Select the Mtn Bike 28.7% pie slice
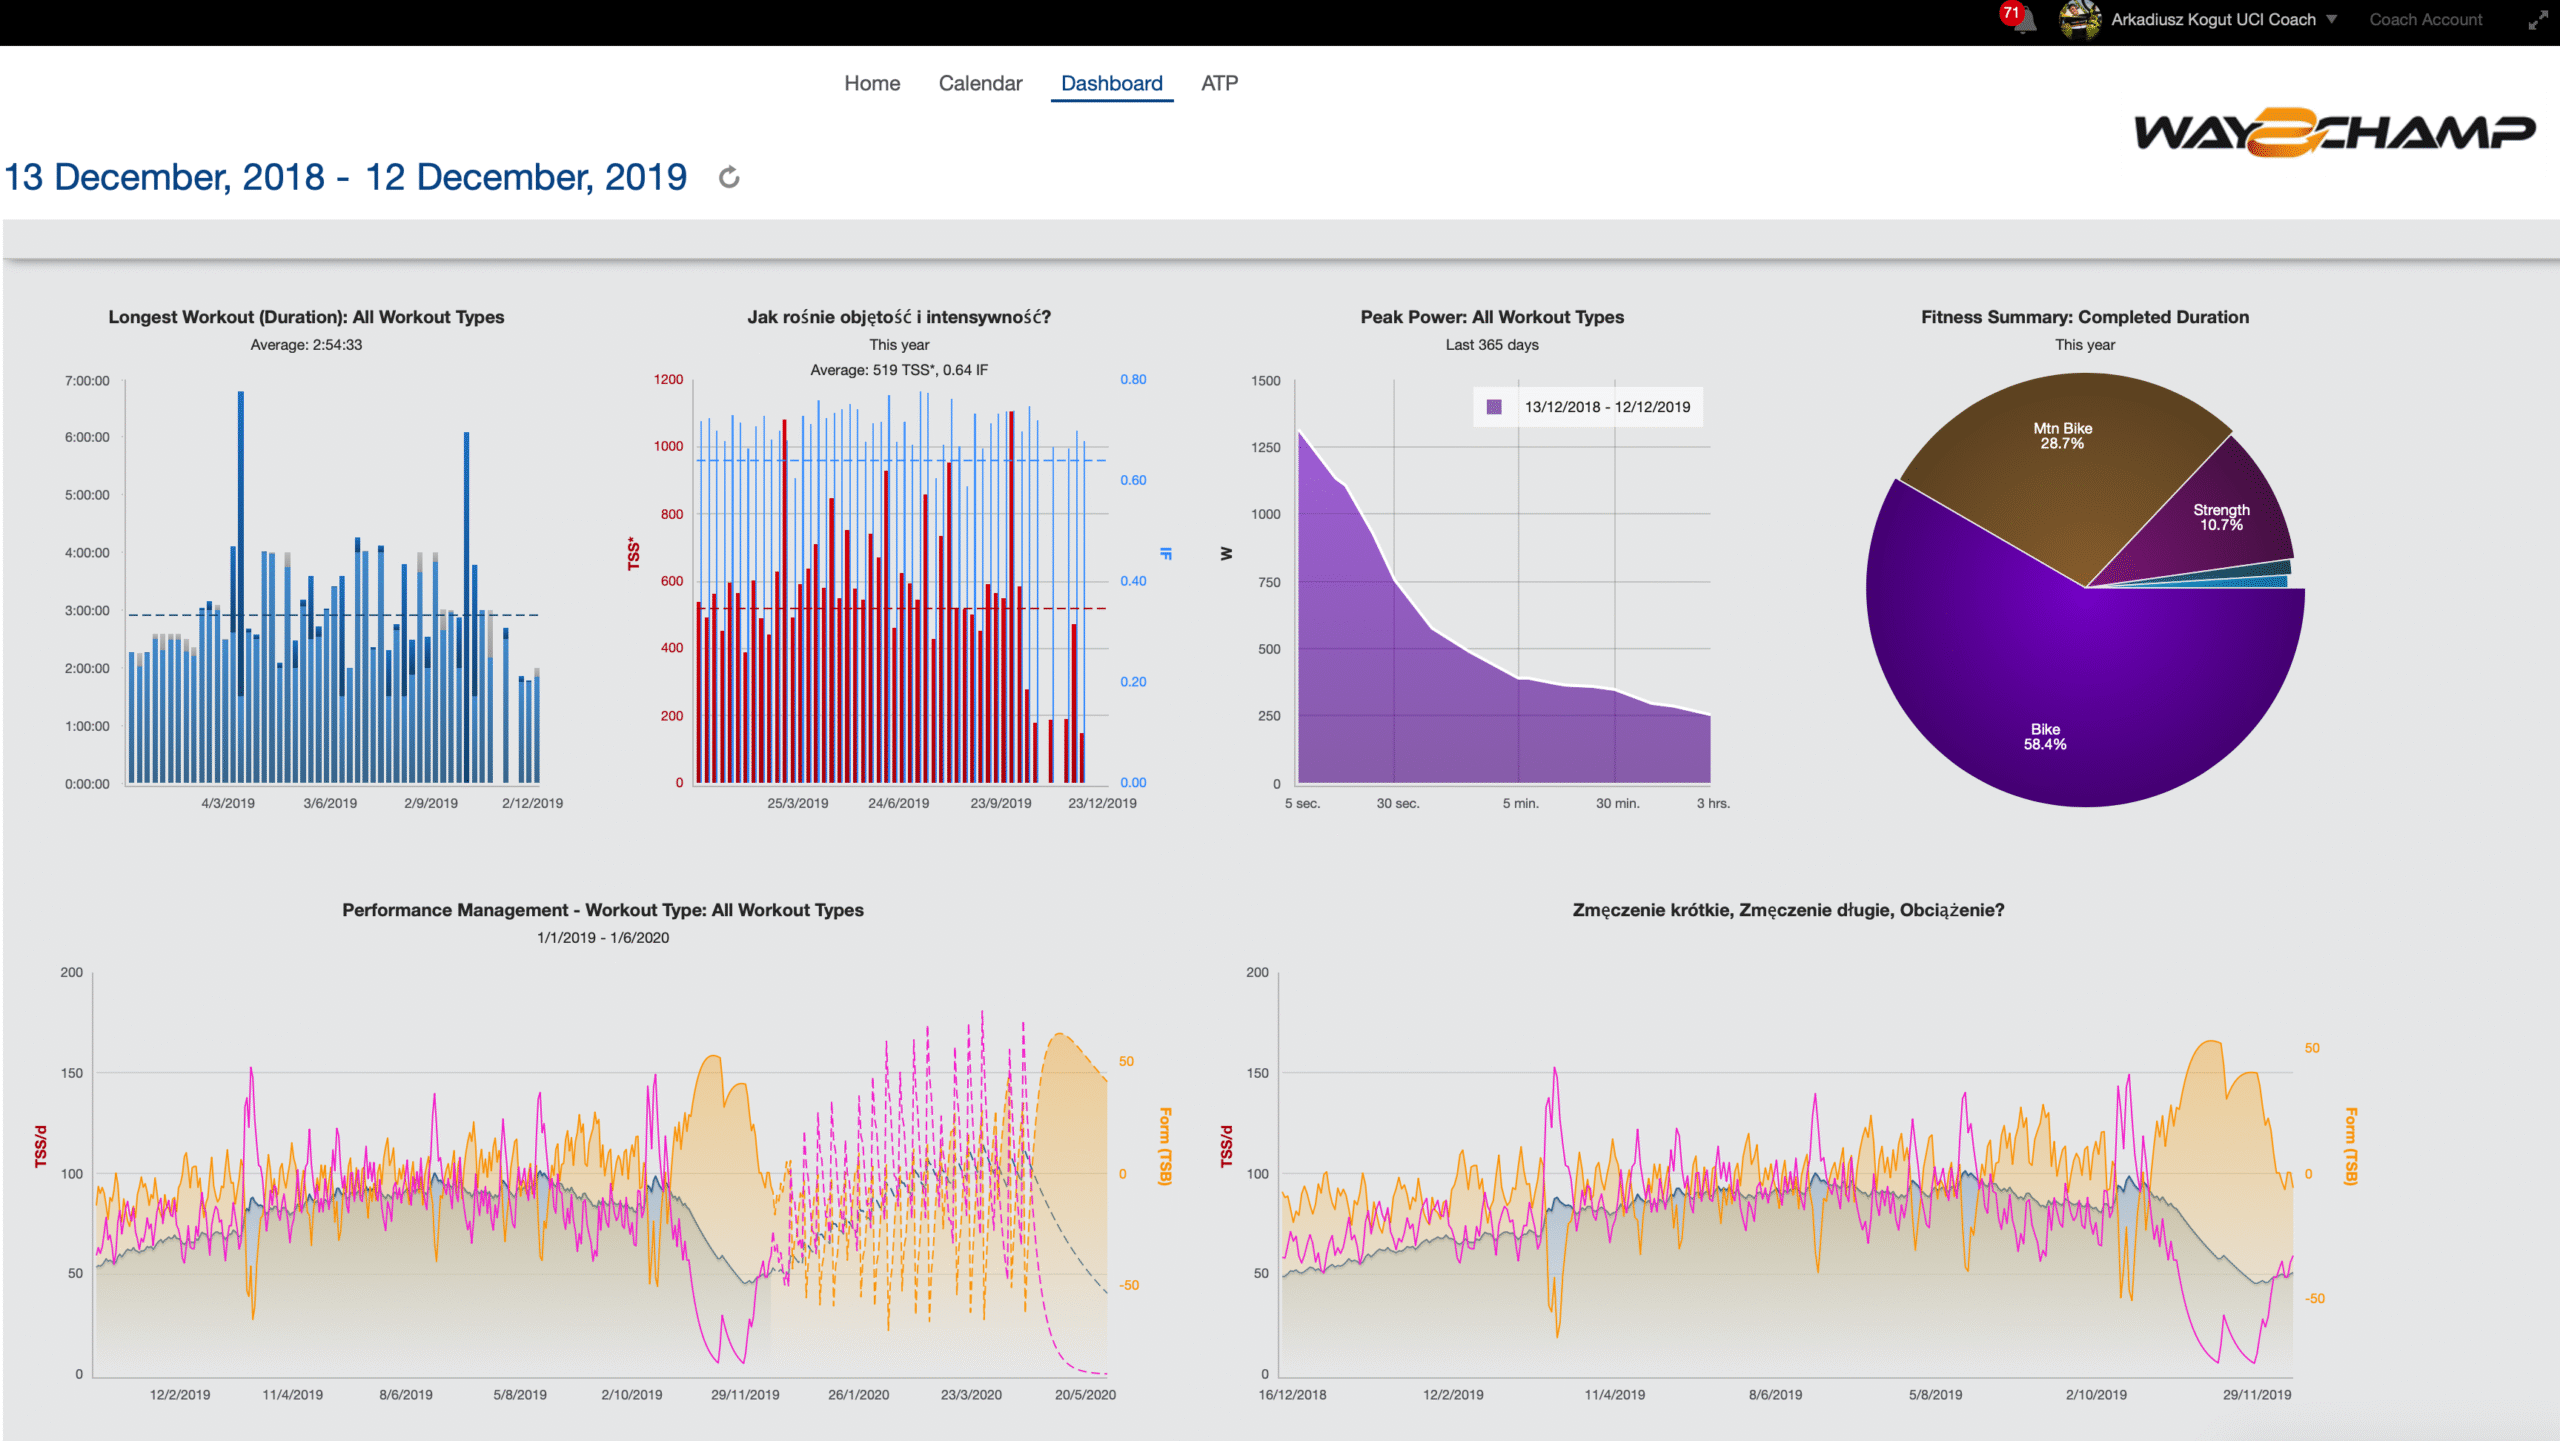Screen dimensions: 2560x1441 (2062, 470)
